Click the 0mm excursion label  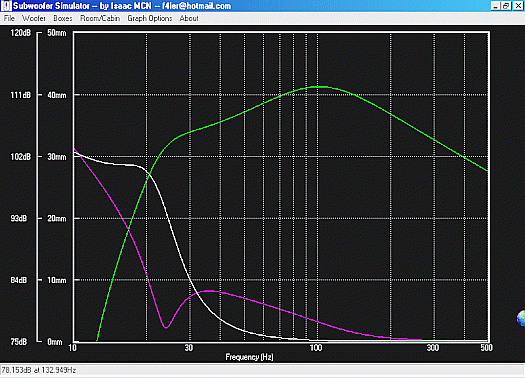[x=55, y=342]
